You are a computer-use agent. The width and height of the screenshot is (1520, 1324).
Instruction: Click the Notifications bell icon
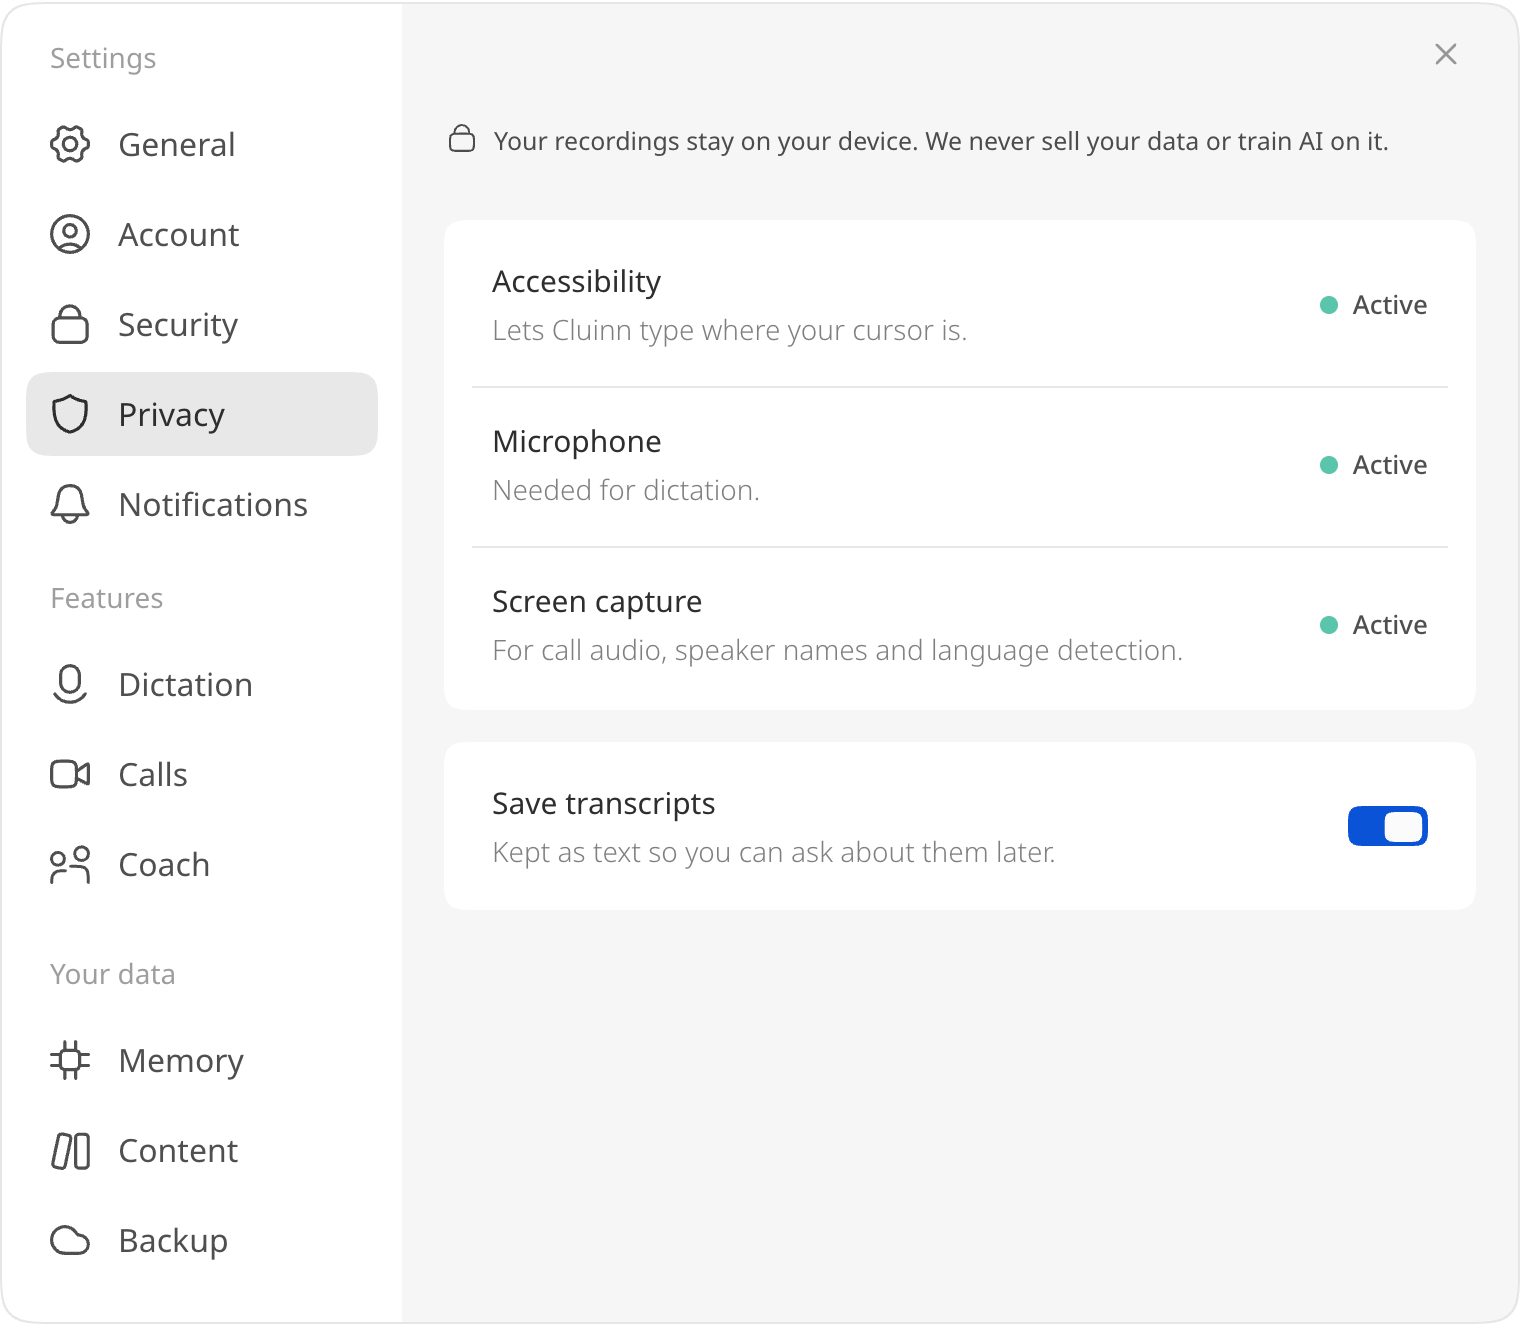pyautogui.click(x=70, y=505)
